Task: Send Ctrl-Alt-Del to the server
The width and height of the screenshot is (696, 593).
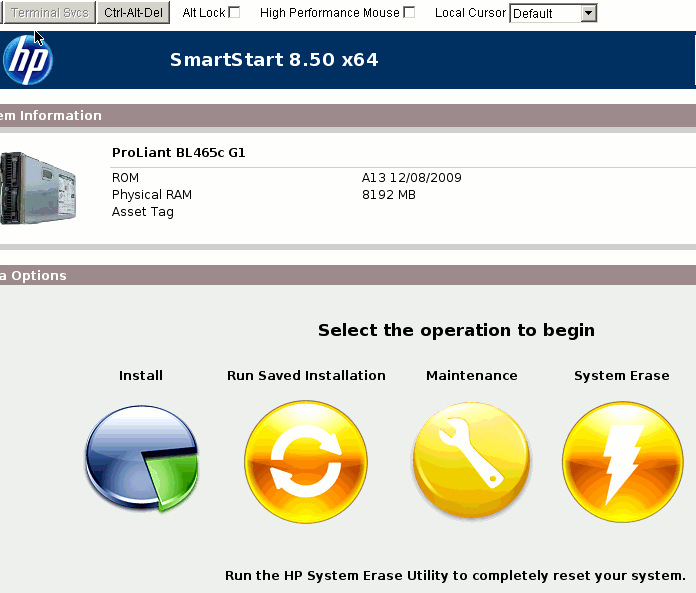Action: click(x=133, y=13)
